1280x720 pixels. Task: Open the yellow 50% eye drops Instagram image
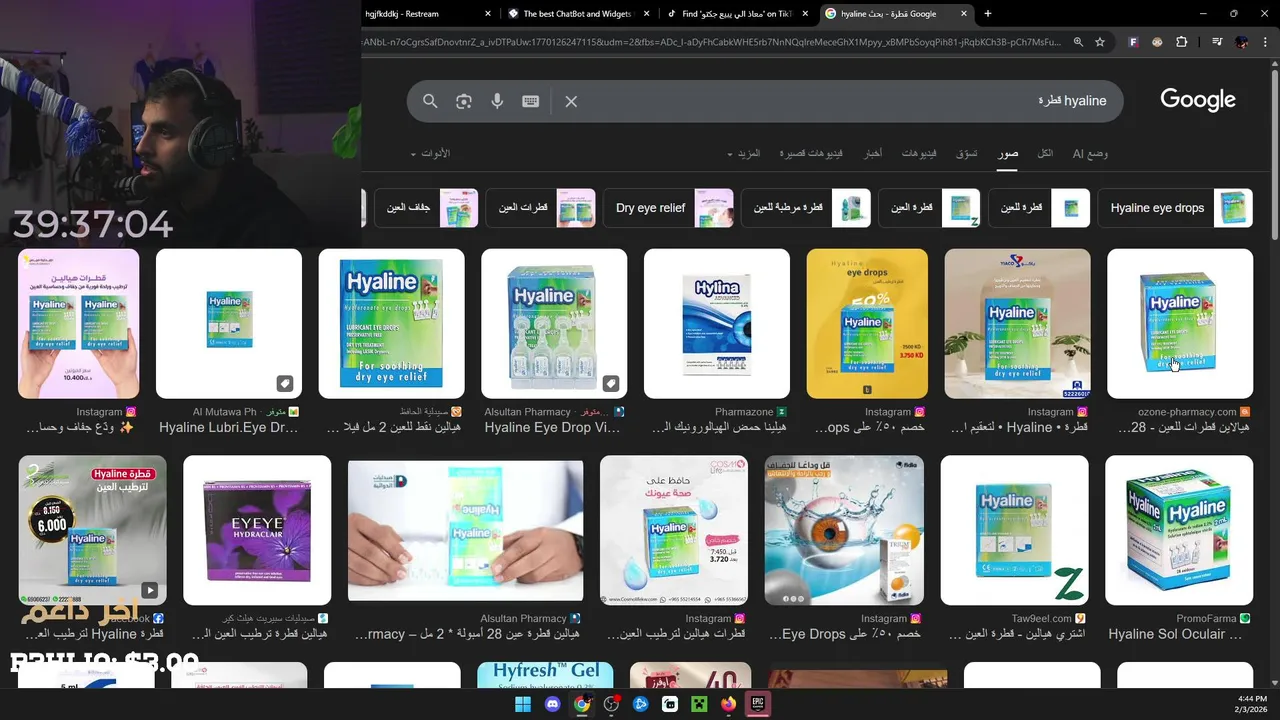click(867, 323)
